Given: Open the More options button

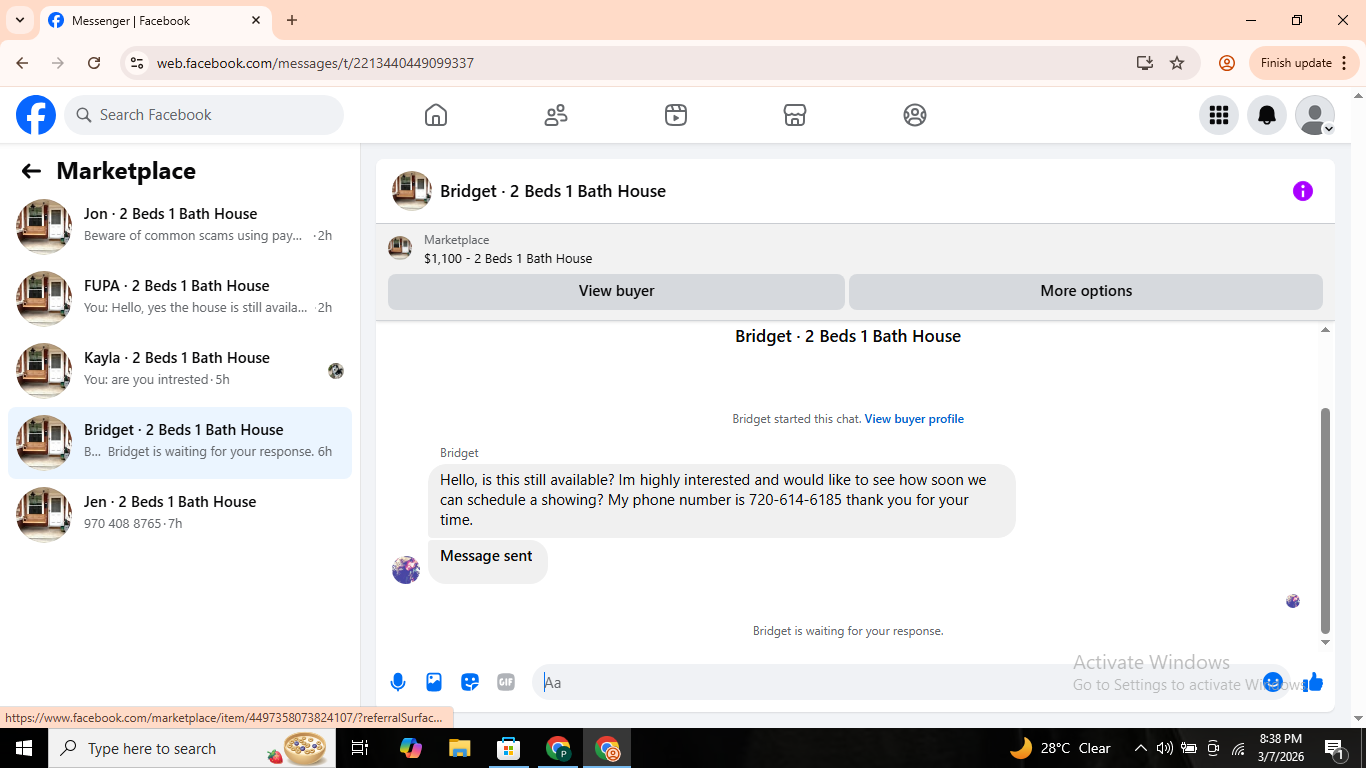Looking at the screenshot, I should coord(1086,291).
